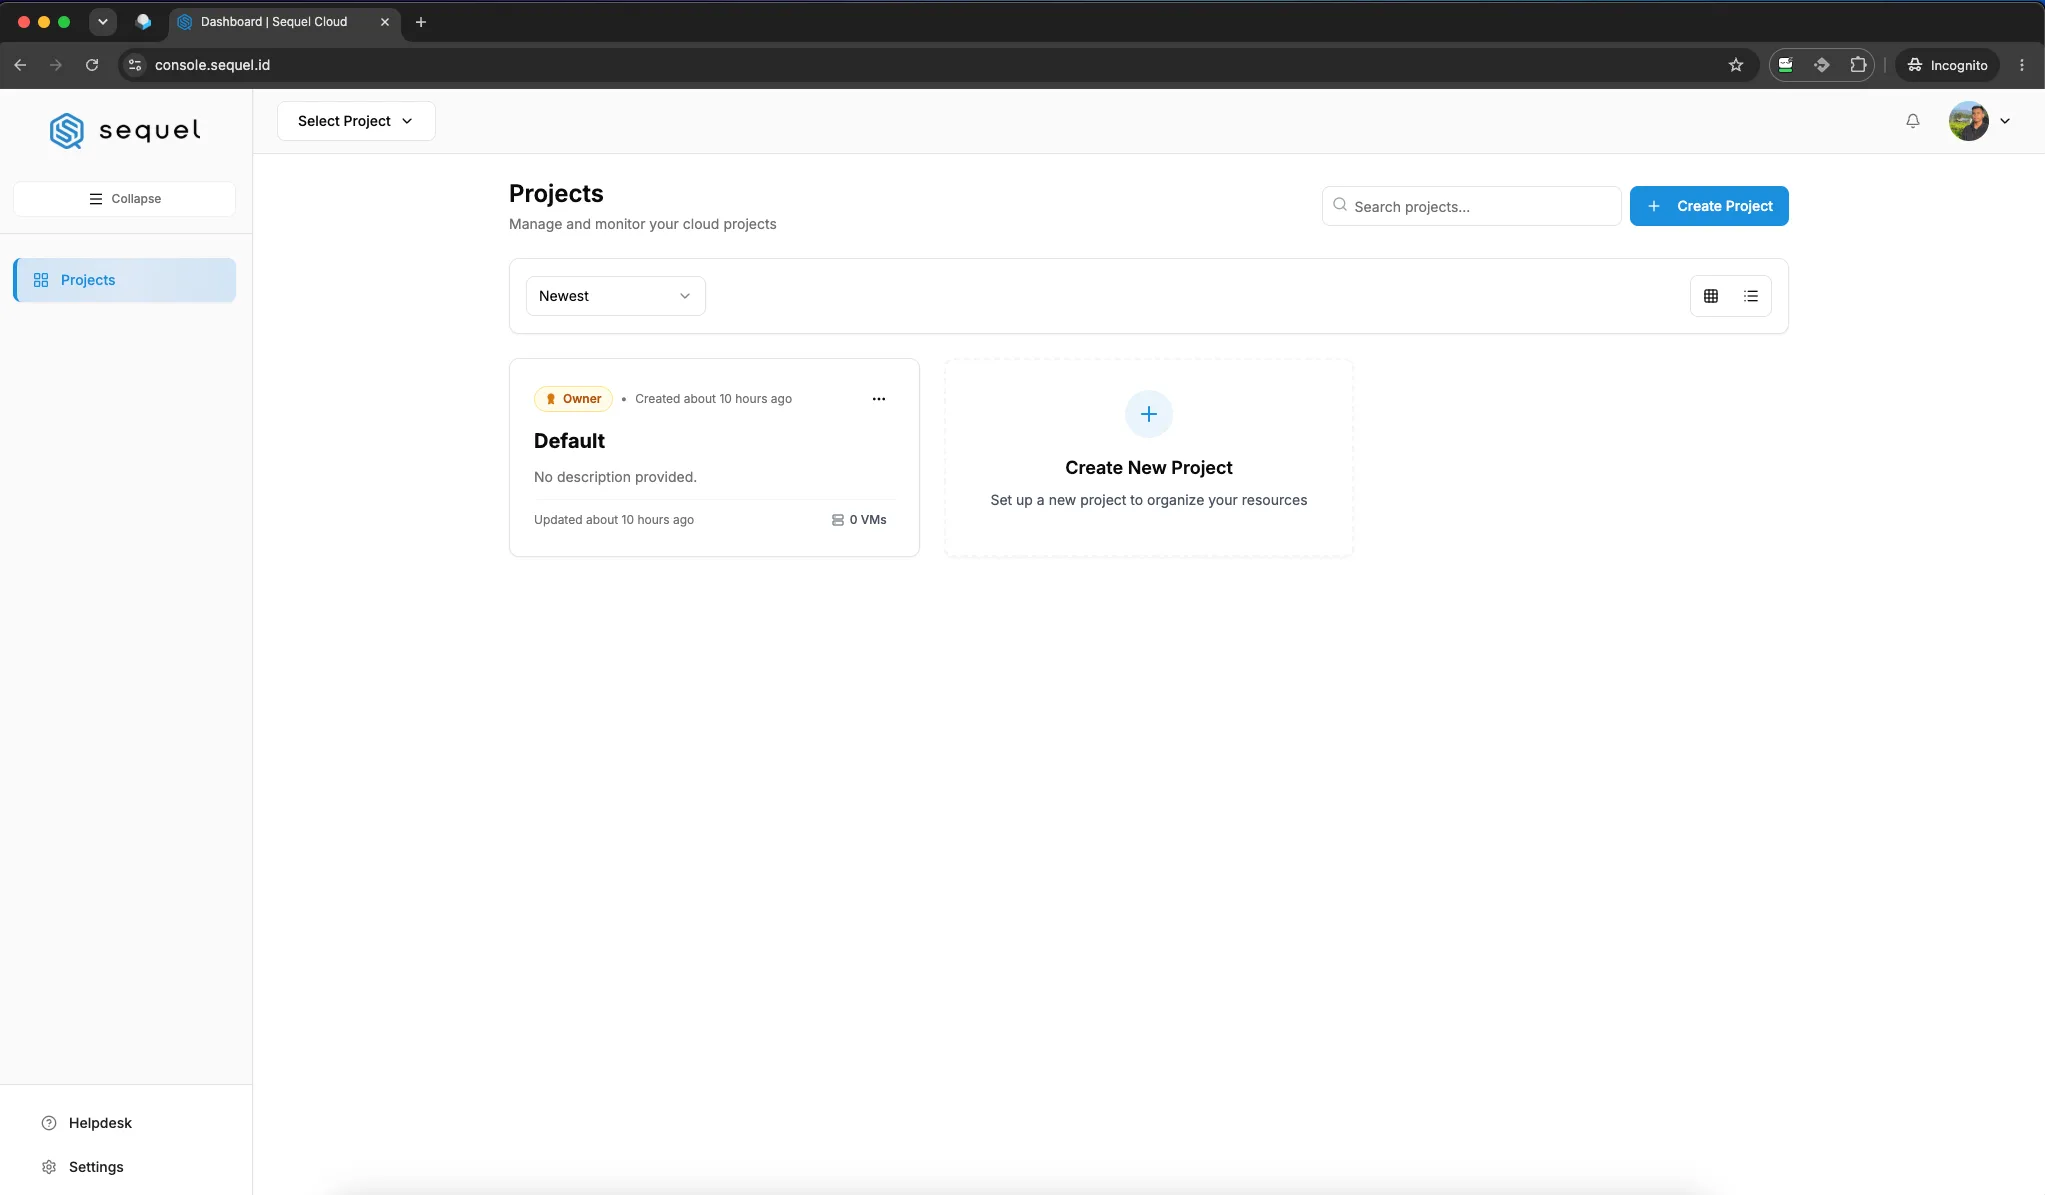Reload the browser page

click(92, 65)
